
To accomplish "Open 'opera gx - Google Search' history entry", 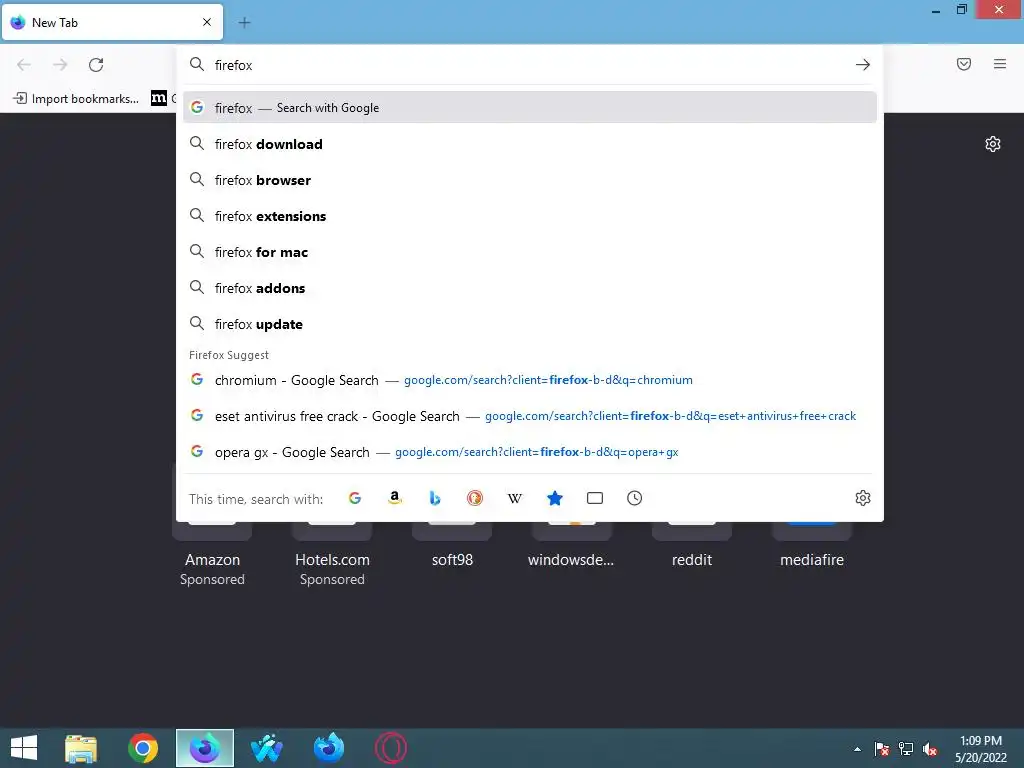I will 530,452.
